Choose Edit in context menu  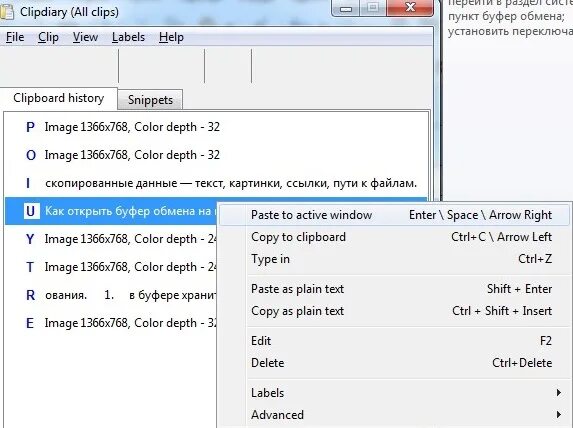(394, 341)
